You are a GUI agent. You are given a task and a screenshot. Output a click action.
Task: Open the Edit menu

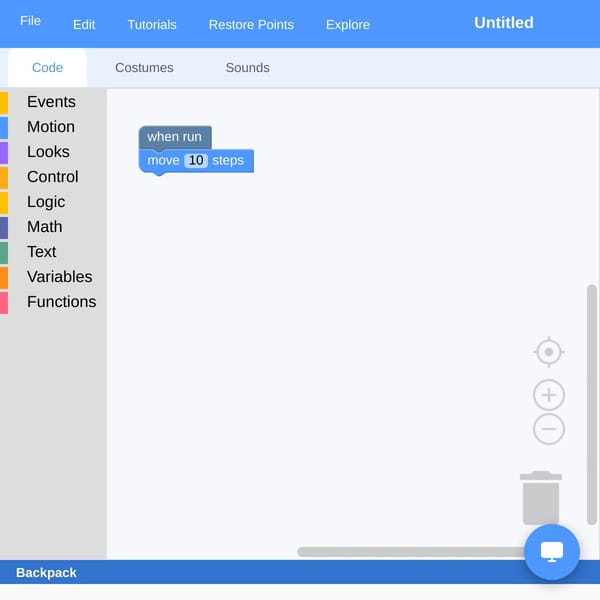tap(84, 24)
